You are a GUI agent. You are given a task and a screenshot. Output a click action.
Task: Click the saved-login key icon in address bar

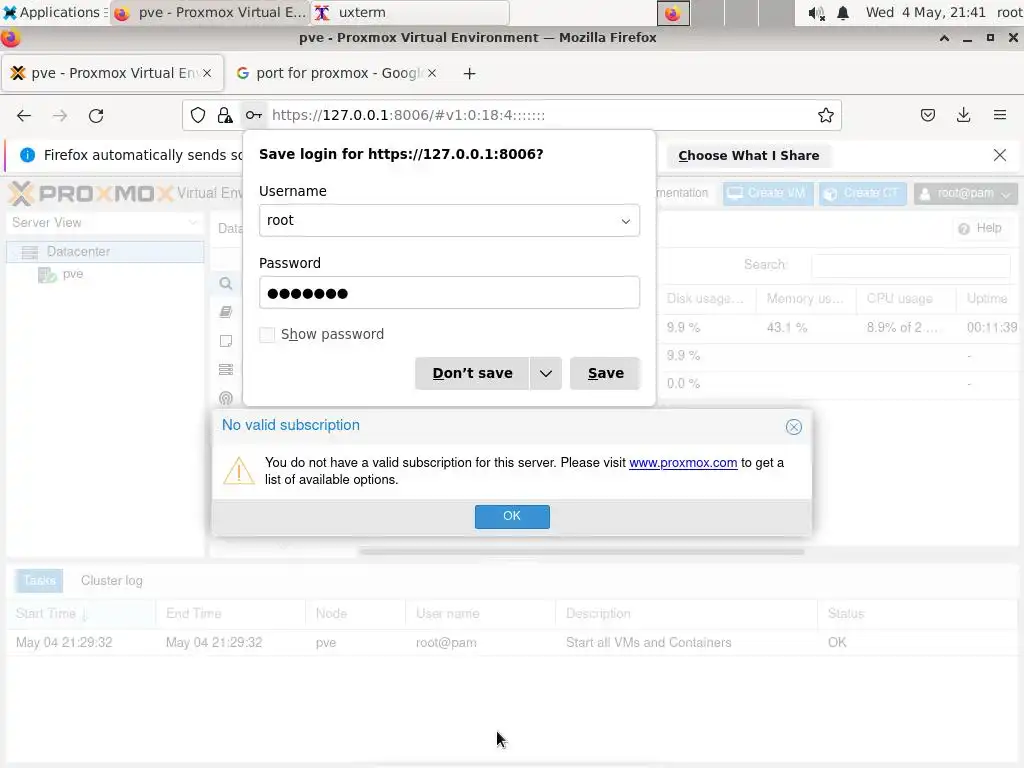(253, 116)
